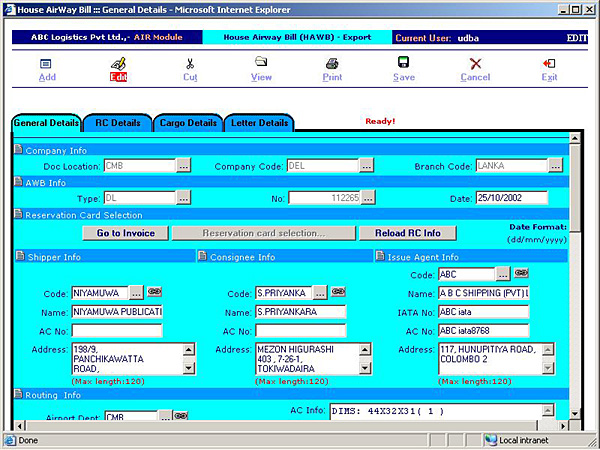Click the Print toolbar icon
Viewport: 600px width, 450px height.
point(332,64)
